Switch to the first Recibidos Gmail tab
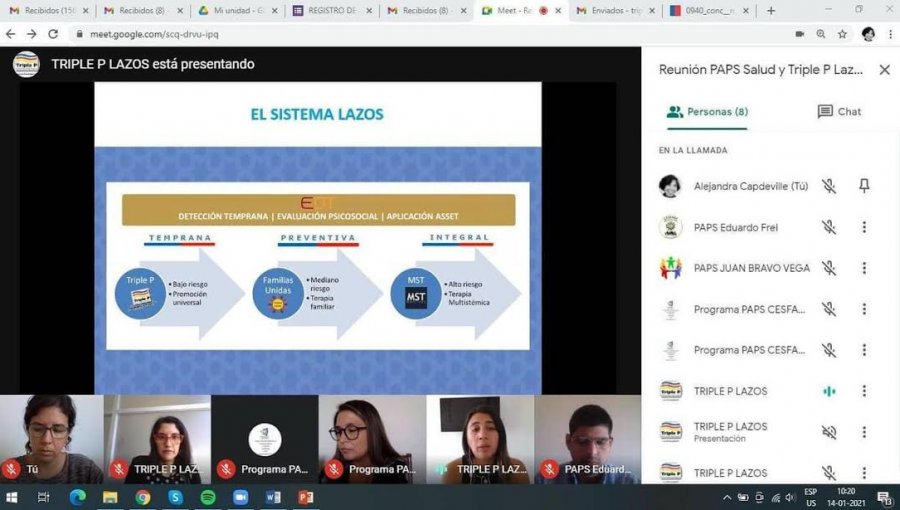 49,11
